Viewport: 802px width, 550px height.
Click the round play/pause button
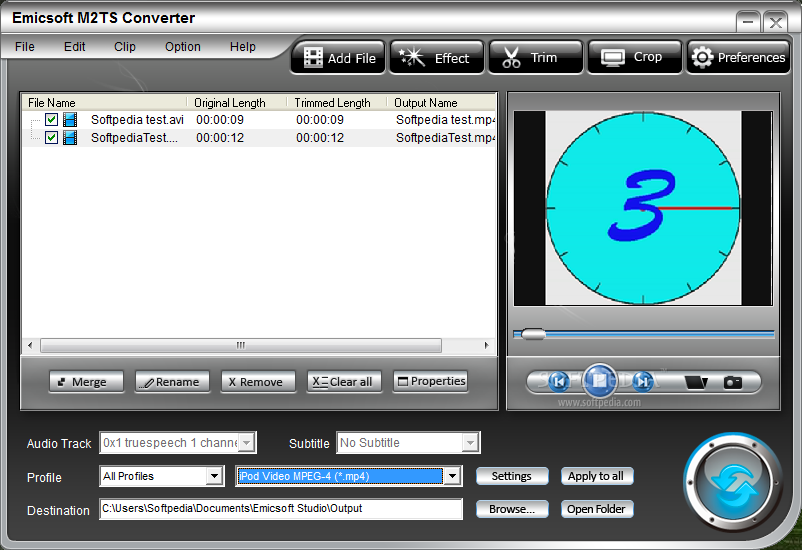[x=600, y=381]
